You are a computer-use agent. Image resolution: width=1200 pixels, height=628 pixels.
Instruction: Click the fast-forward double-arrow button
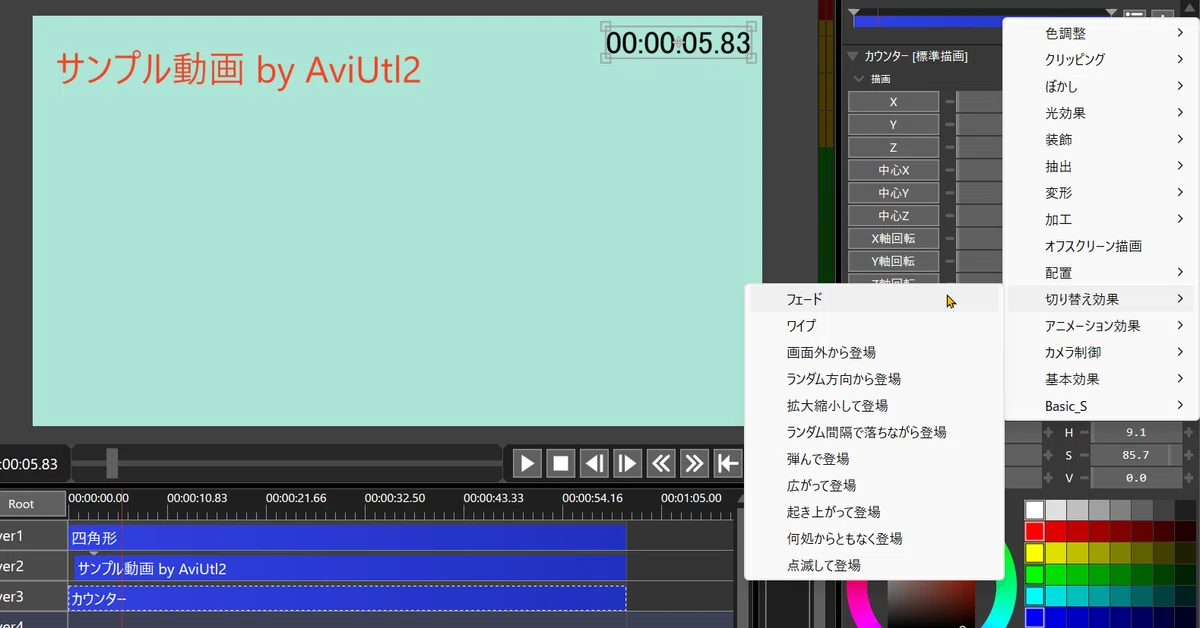point(694,463)
